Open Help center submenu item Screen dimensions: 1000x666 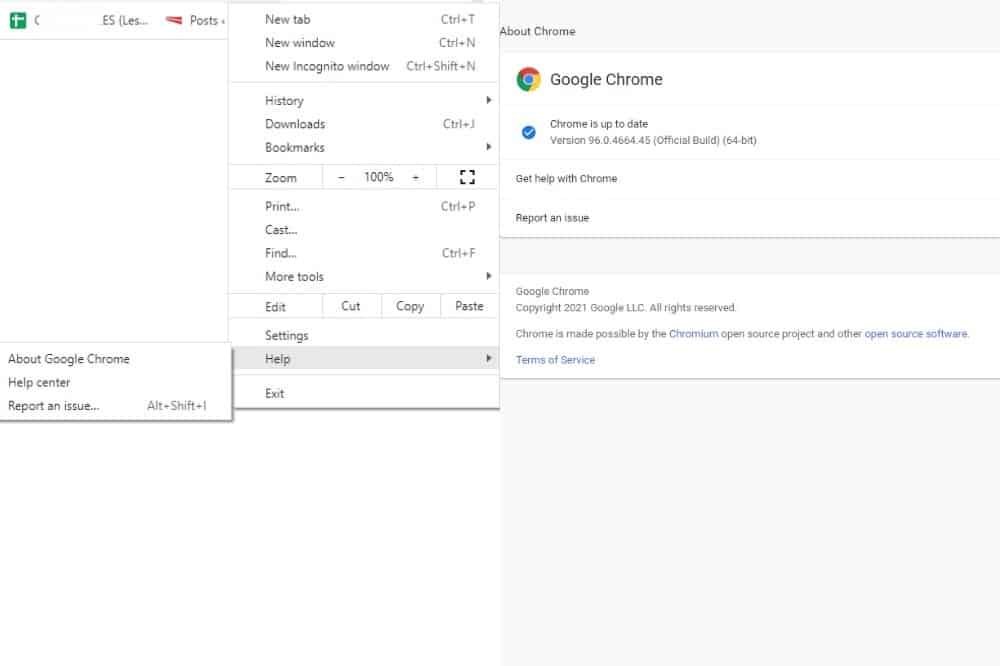coord(116,383)
